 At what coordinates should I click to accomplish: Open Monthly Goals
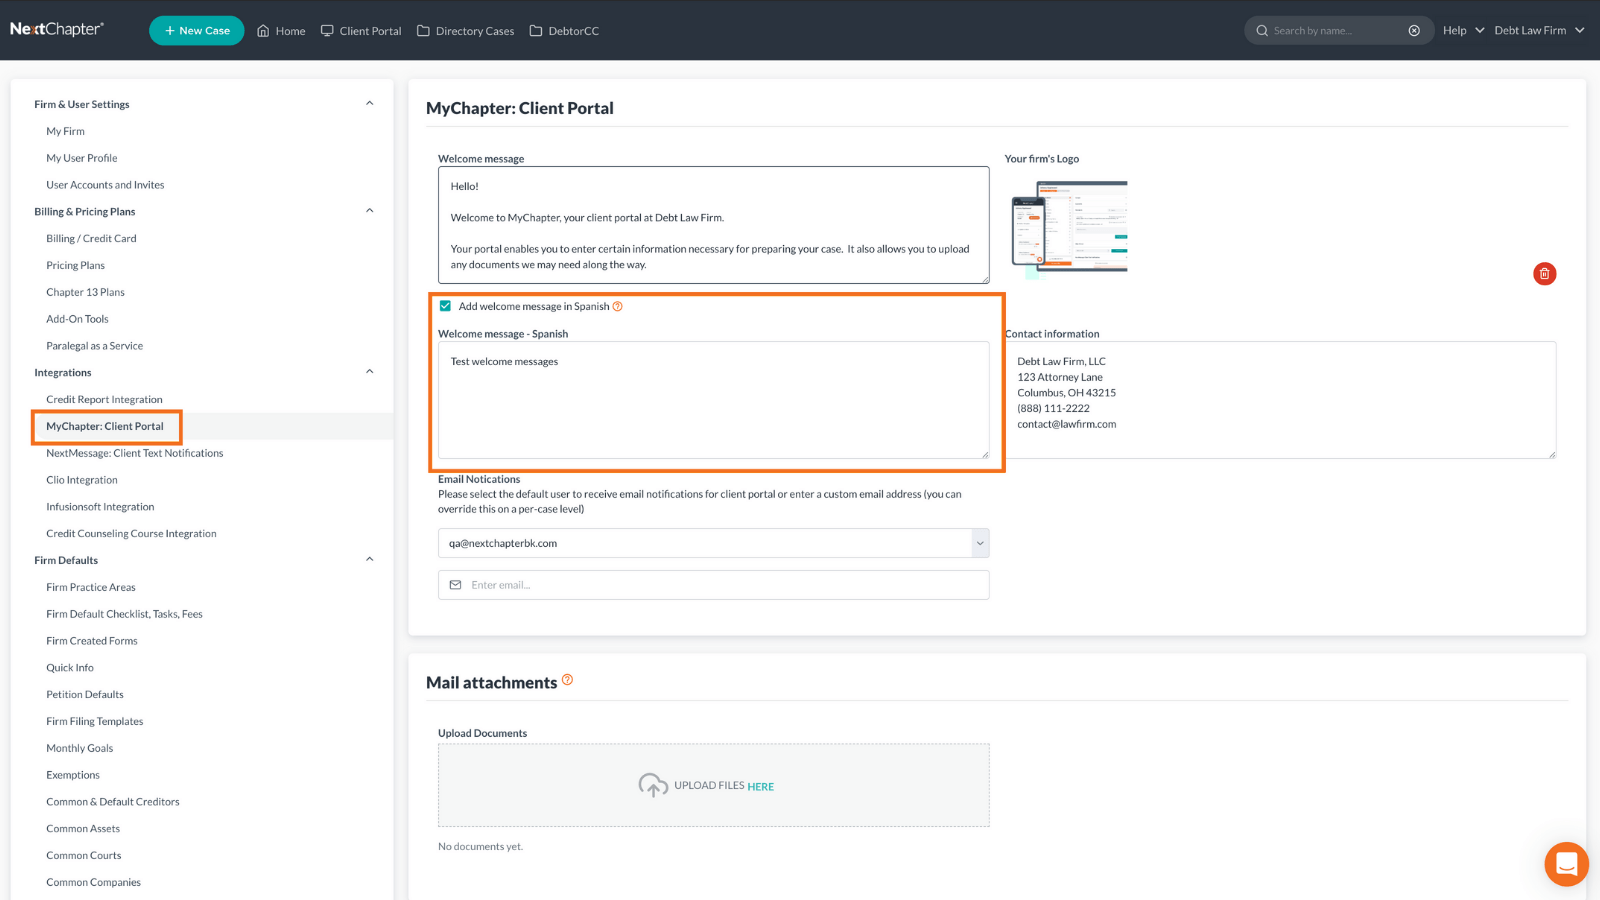(x=80, y=748)
